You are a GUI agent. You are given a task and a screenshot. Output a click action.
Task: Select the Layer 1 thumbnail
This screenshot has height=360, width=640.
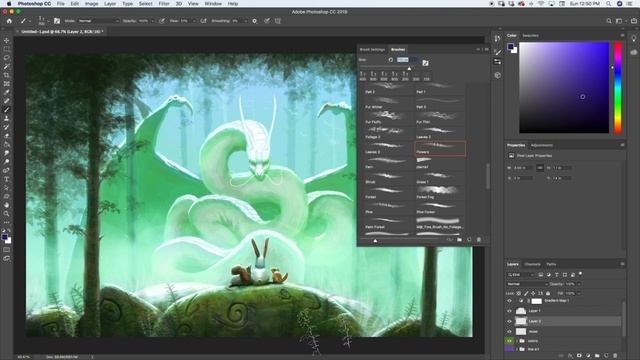pyautogui.click(x=521, y=311)
